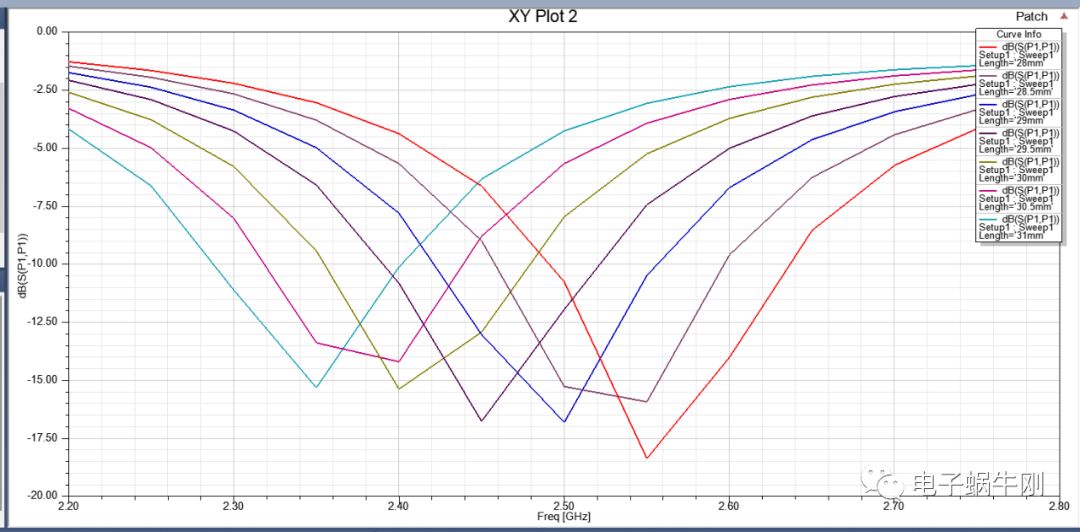Pick the cyan line swatch for Length 31mm
Viewport: 1080px width, 532px height.
click(x=989, y=219)
